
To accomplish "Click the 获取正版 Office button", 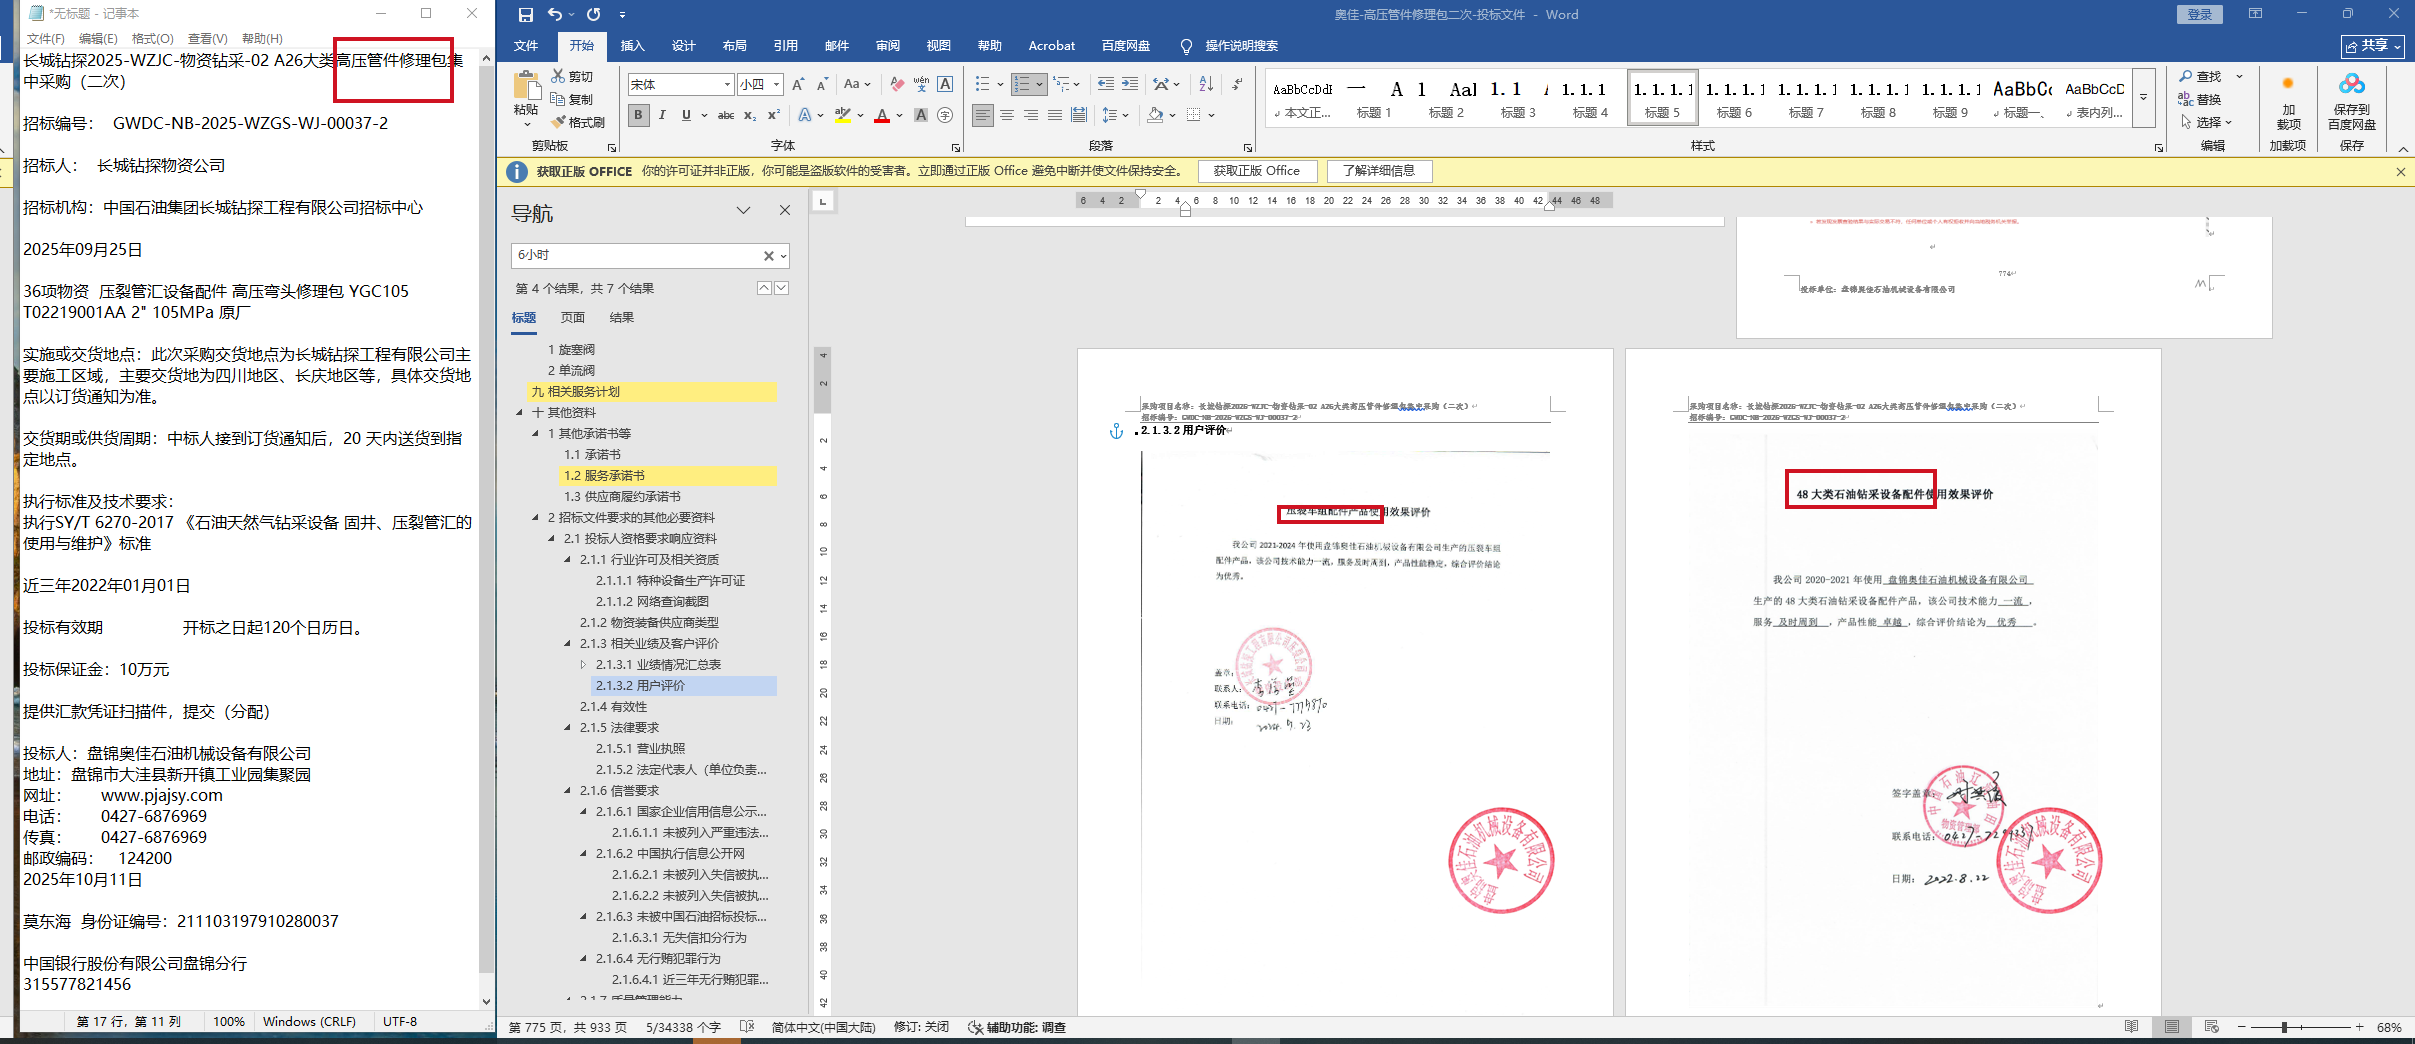I will pyautogui.click(x=1256, y=171).
